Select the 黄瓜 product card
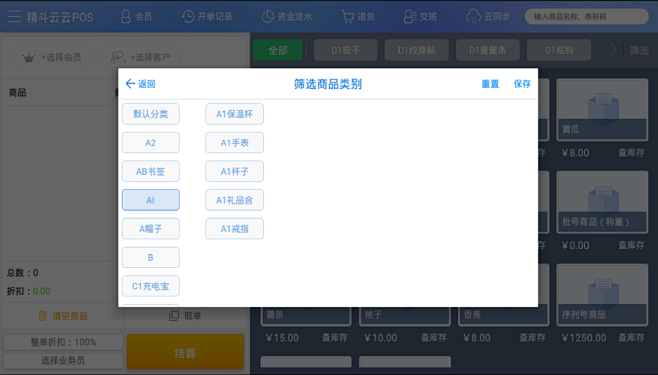658x375 pixels. click(602, 109)
